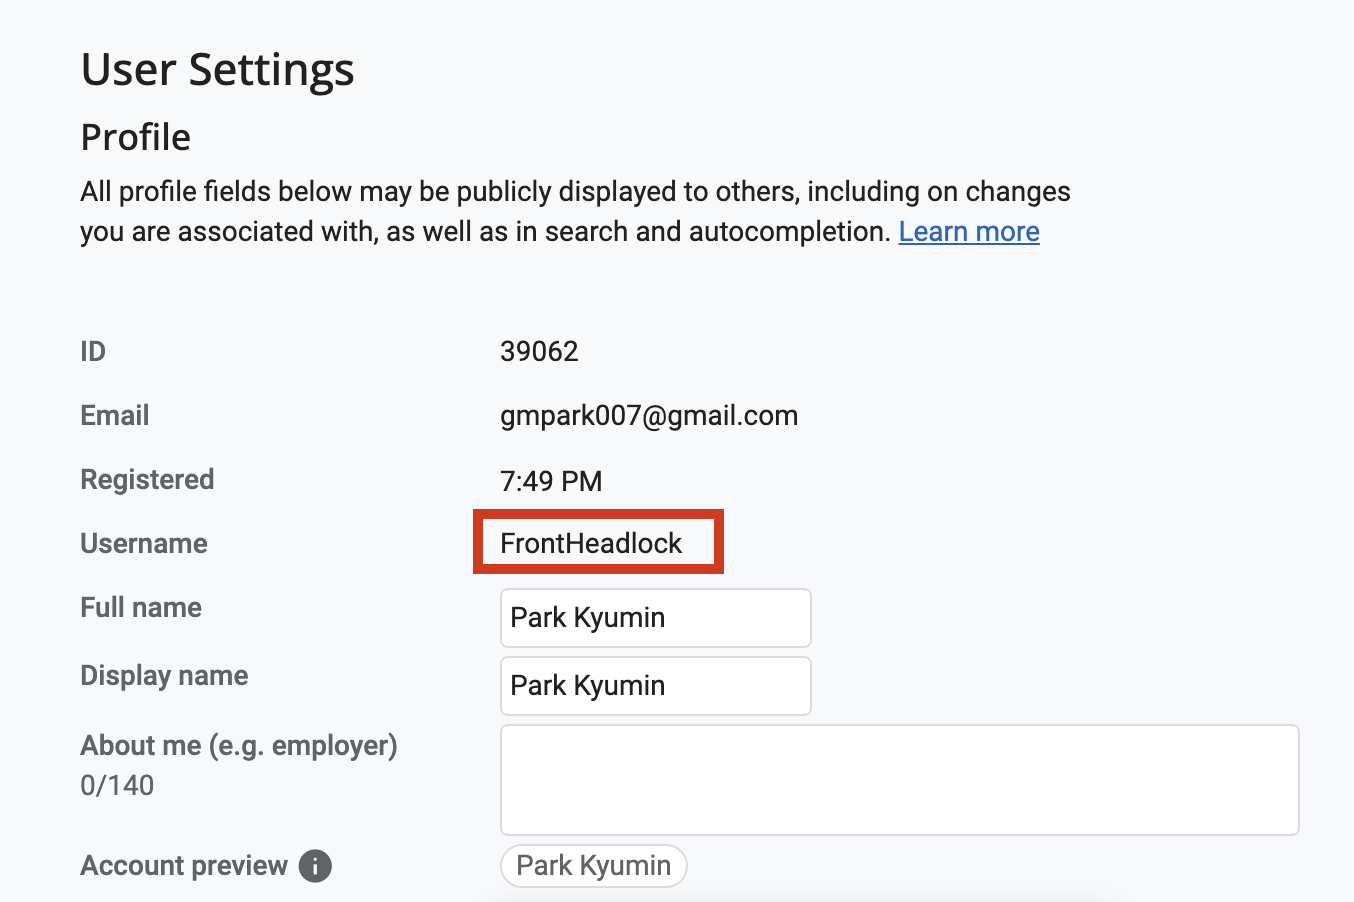Click the Username field label
The width and height of the screenshot is (1354, 902).
(x=144, y=544)
